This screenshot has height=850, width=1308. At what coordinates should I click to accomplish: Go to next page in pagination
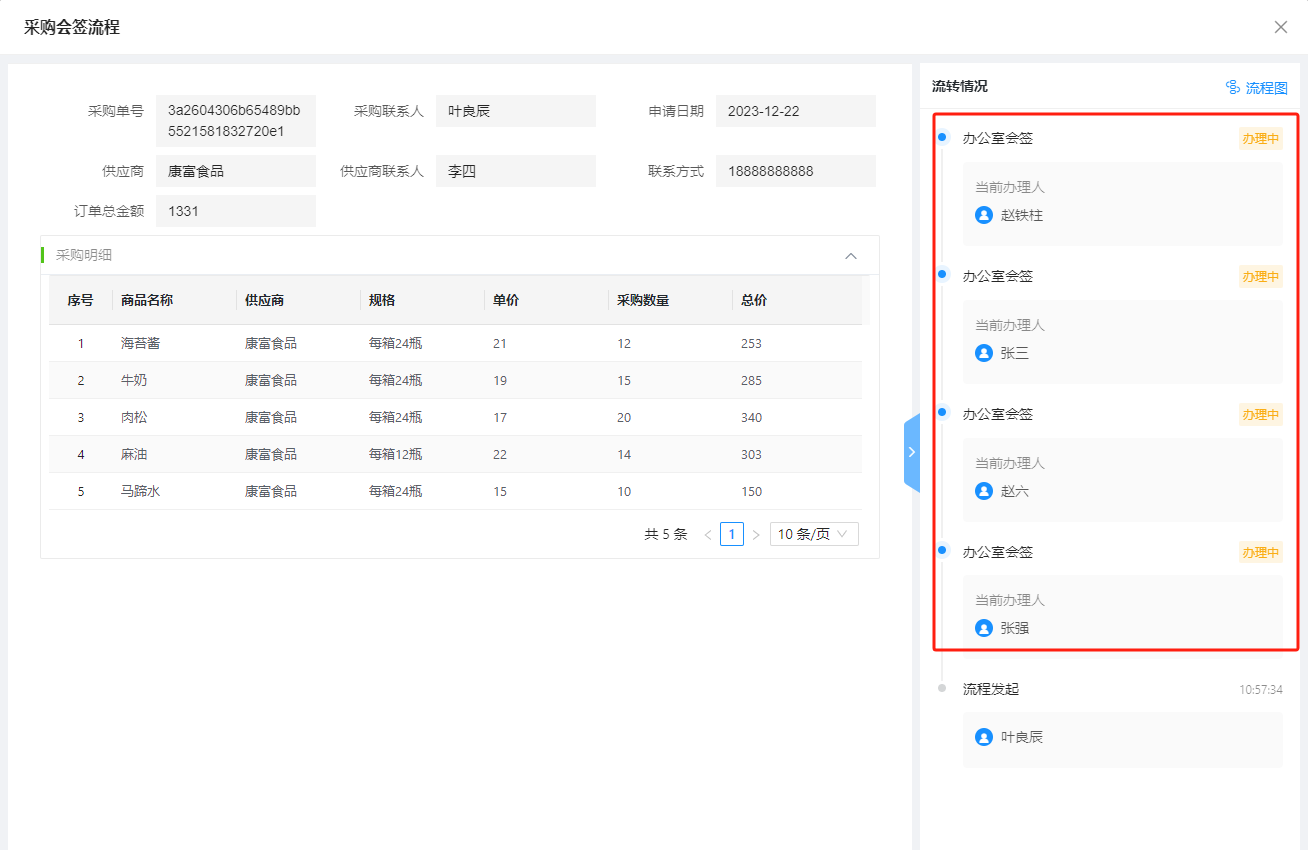click(756, 535)
